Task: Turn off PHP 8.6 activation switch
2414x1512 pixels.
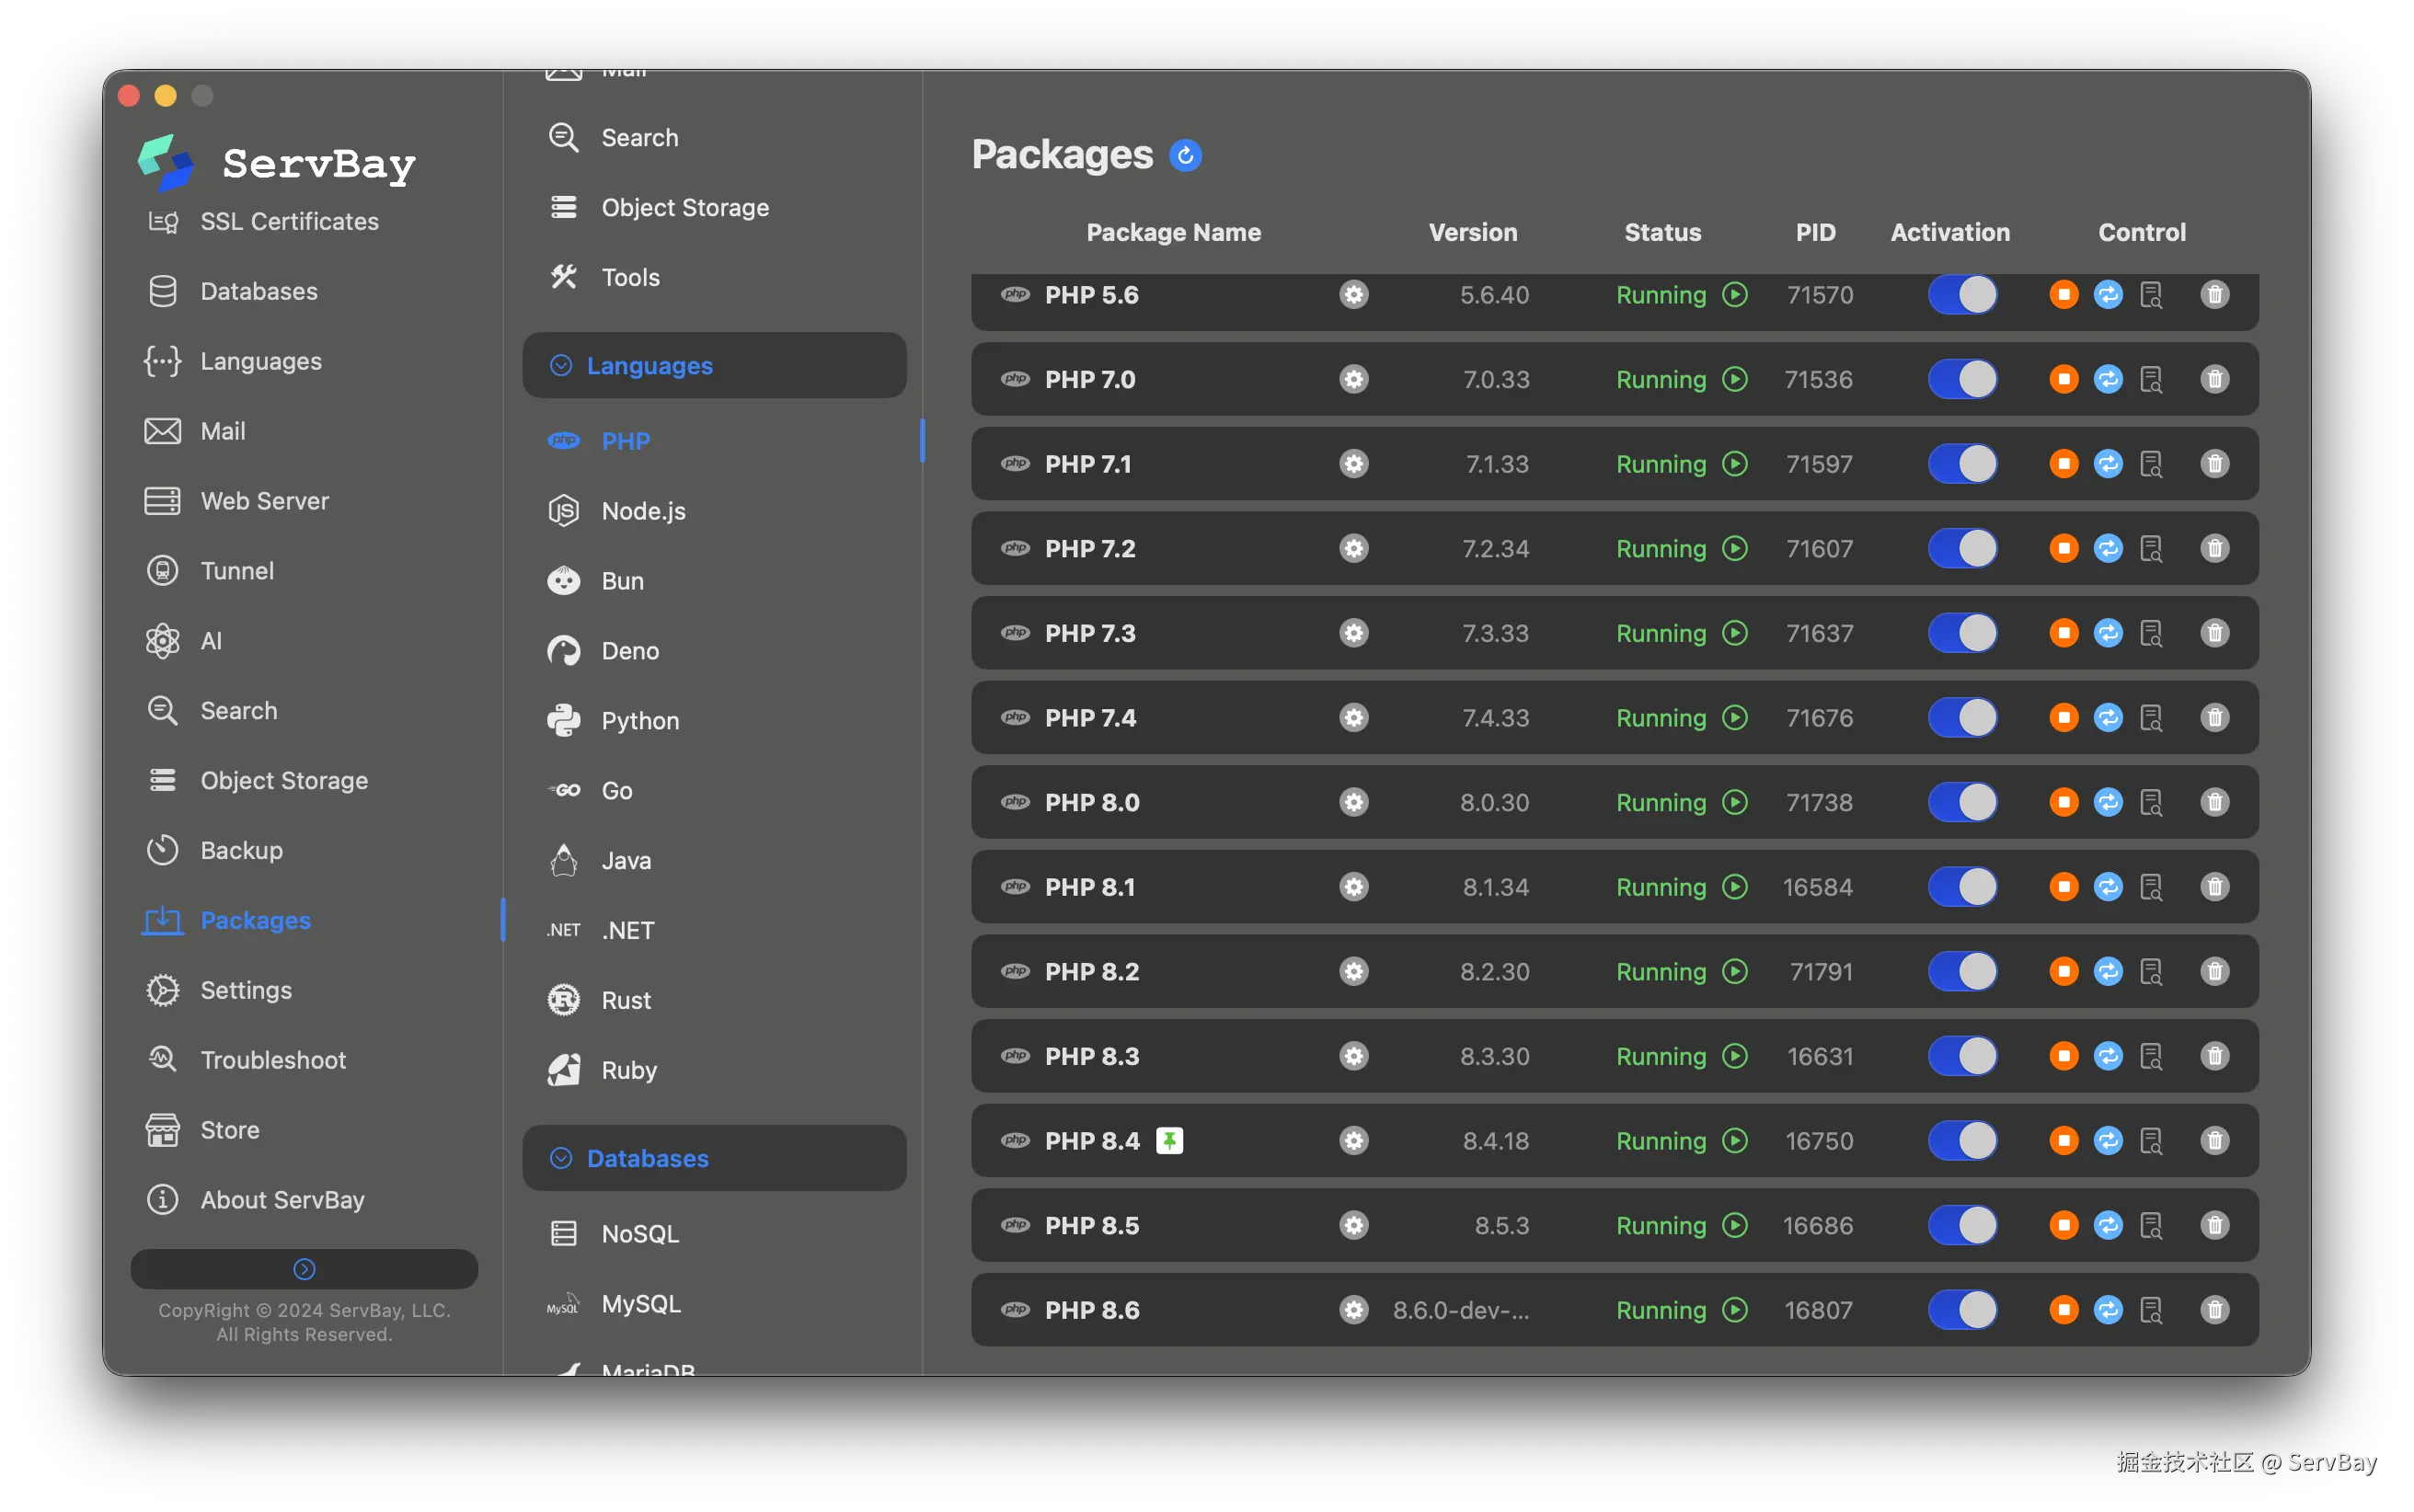Action: [1962, 1310]
